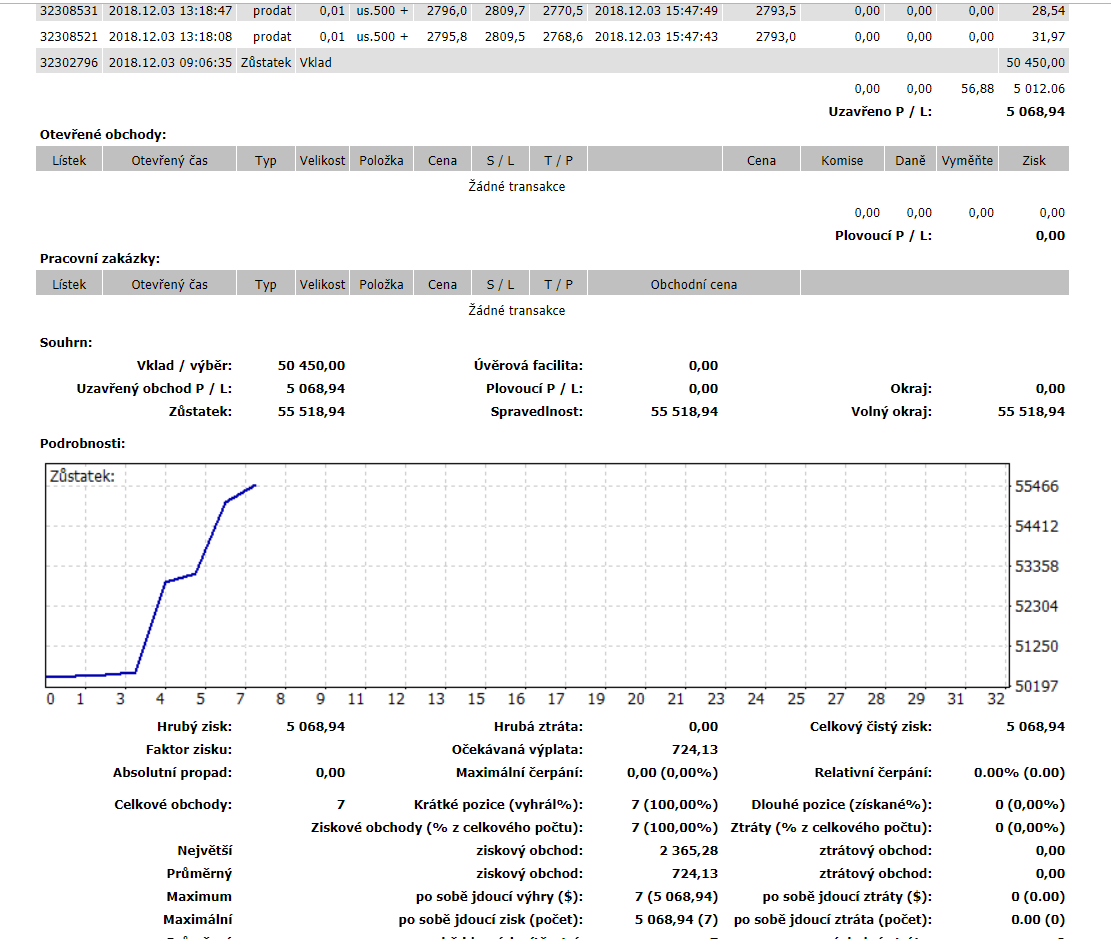Viewport: 1111px width, 939px height.
Task: Click ticket number 32308531
Action: pyautogui.click(x=69, y=11)
